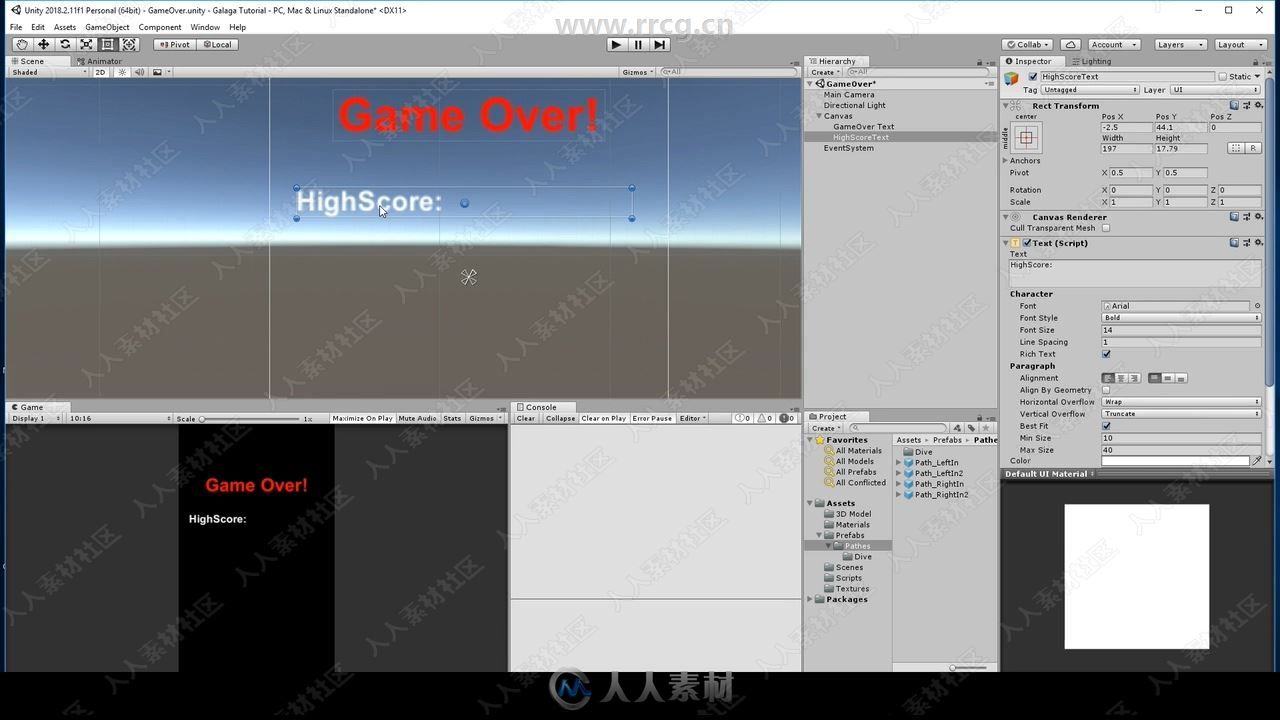Select center horizontal text alignment
Viewport: 1280px width, 720px height.
(x=1121, y=378)
